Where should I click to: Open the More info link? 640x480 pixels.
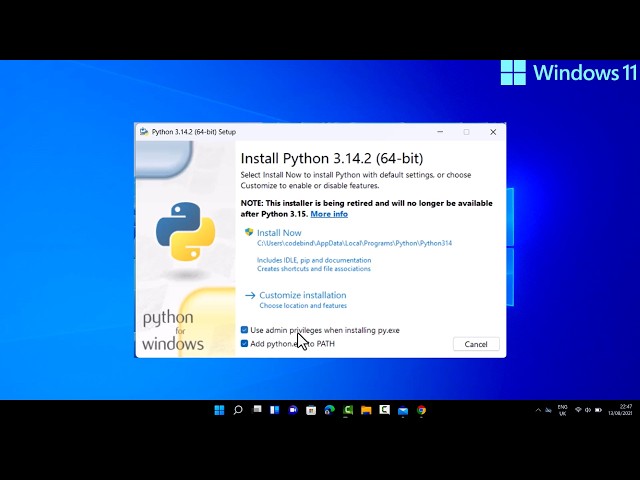pos(329,214)
